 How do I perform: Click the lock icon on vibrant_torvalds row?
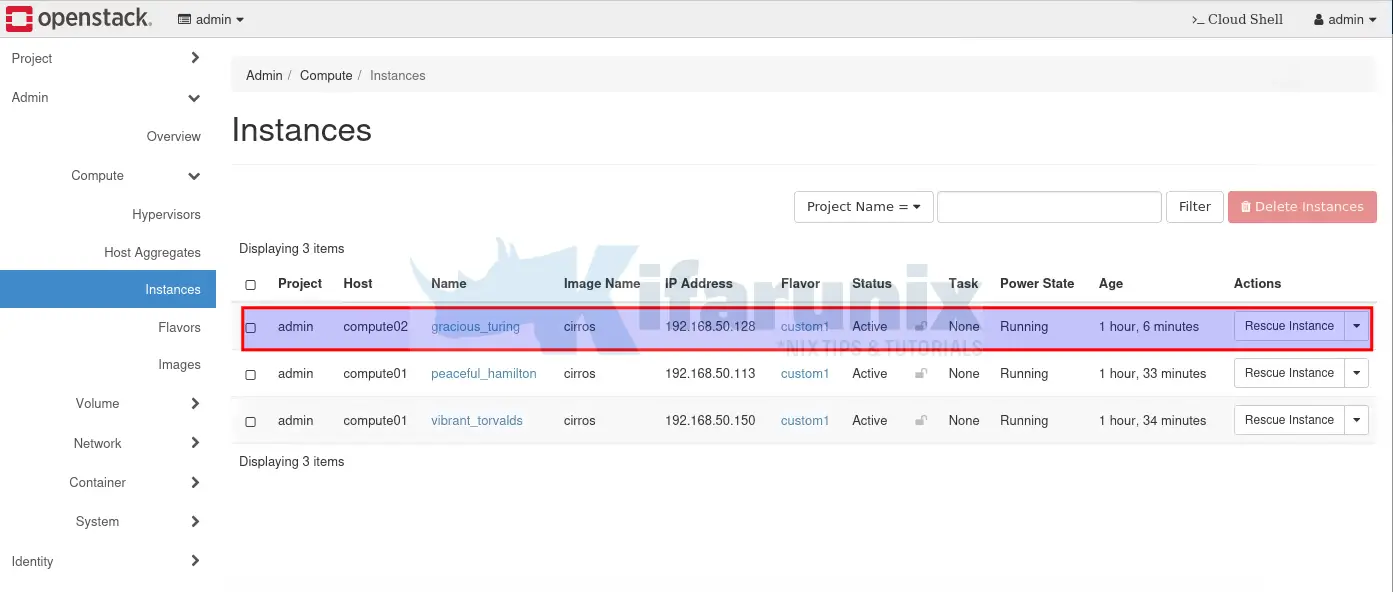point(920,420)
